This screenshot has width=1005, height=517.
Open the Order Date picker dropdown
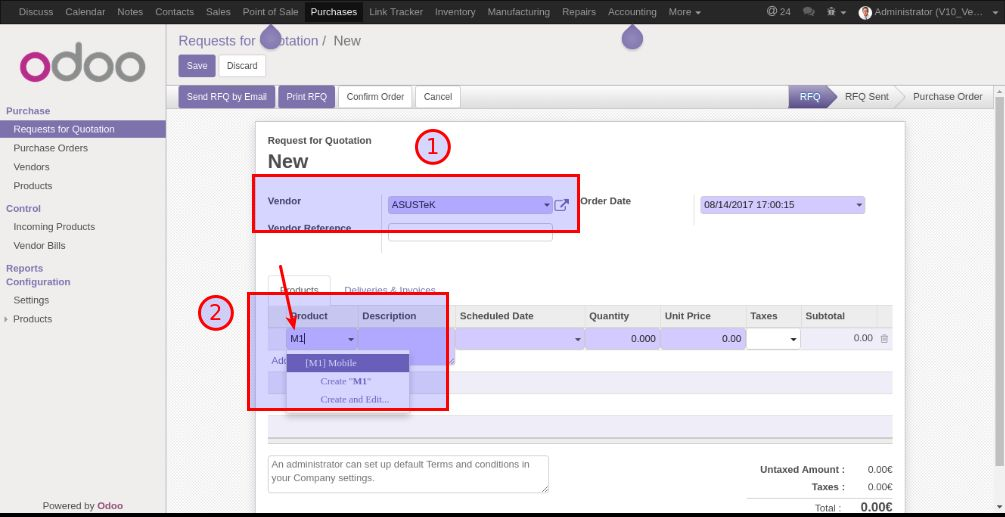pyautogui.click(x=859, y=205)
